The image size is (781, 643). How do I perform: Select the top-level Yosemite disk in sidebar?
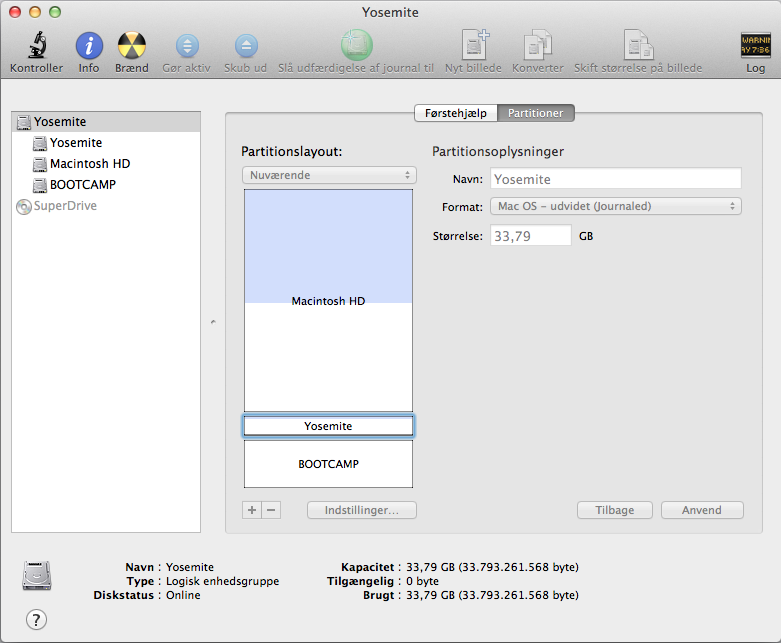(106, 122)
